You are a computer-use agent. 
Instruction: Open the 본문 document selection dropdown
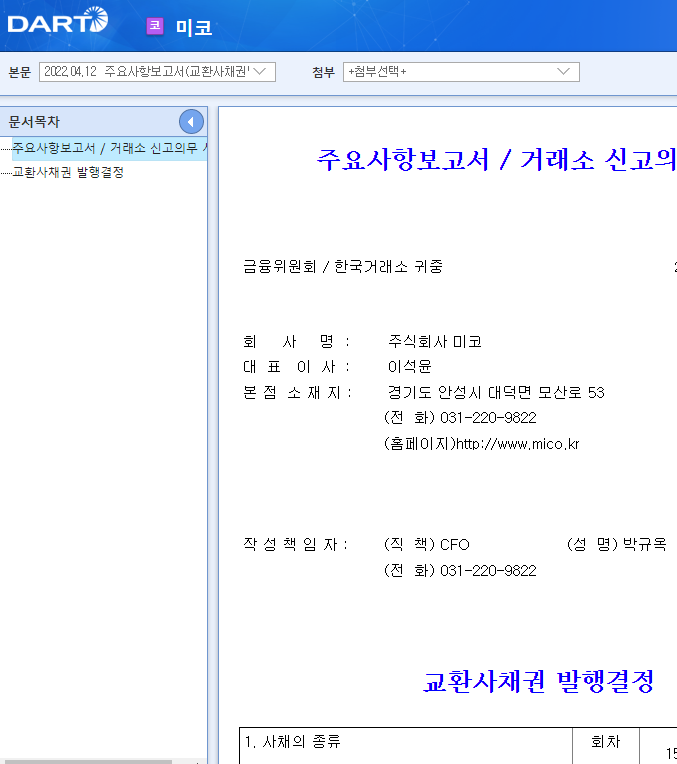coord(157,72)
